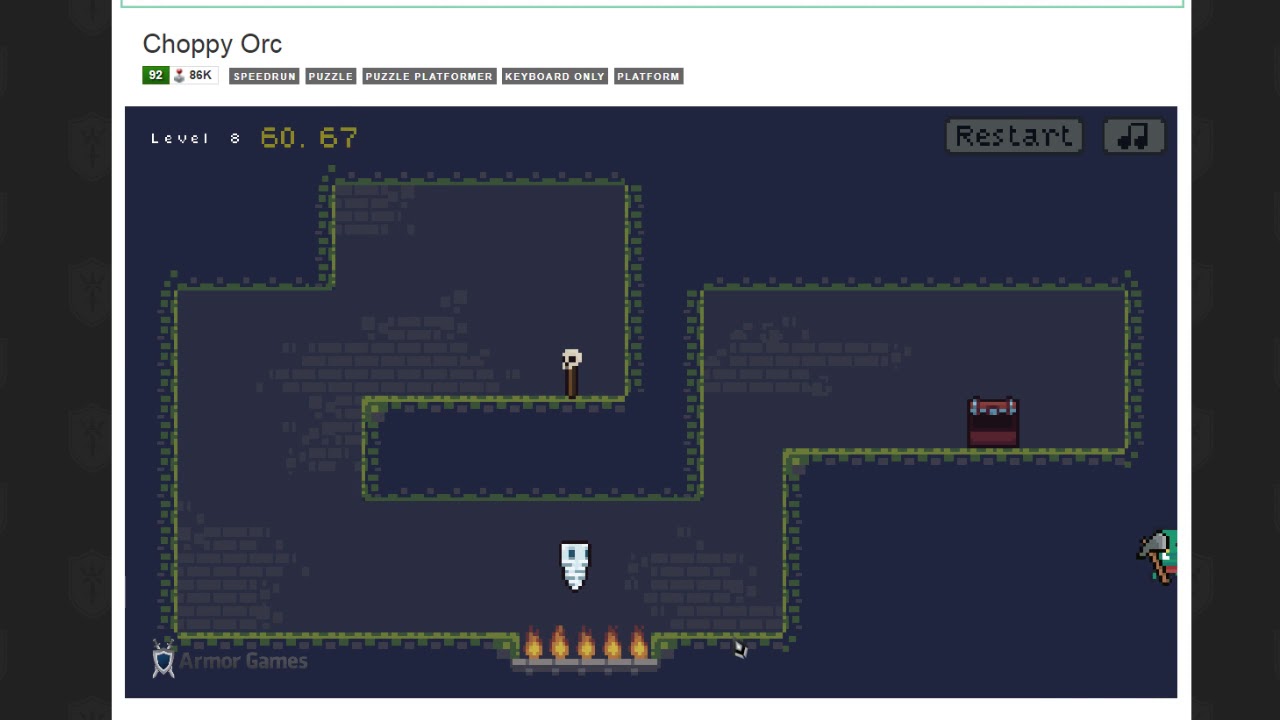Viewport: 1280px width, 720px height.
Task: Click the green 92 rating badge
Action: [155, 75]
